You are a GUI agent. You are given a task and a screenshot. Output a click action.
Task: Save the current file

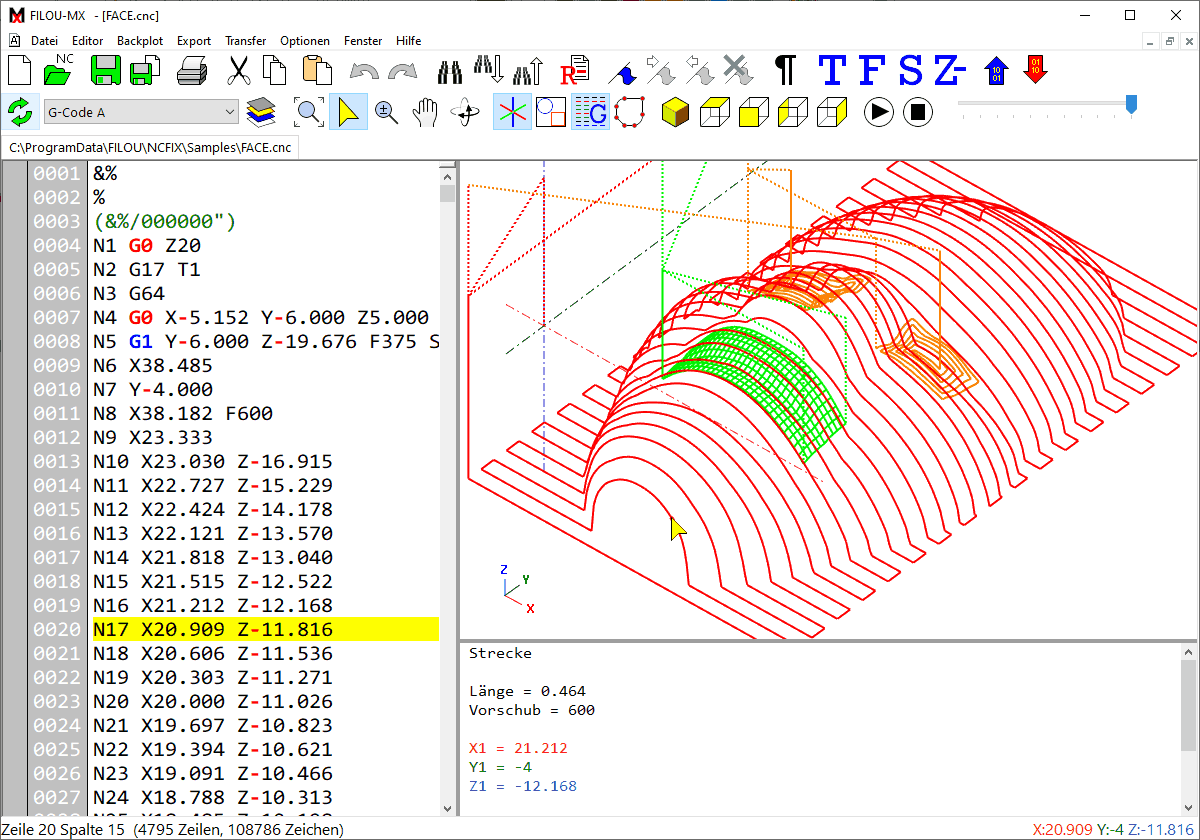tap(105, 70)
